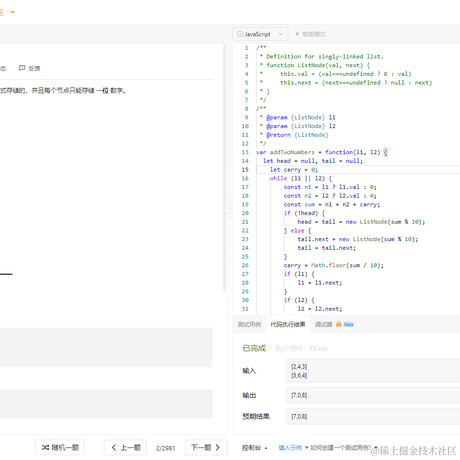
Task: Click the 反馈 feedback flag icon
Action: pyautogui.click(x=22, y=68)
